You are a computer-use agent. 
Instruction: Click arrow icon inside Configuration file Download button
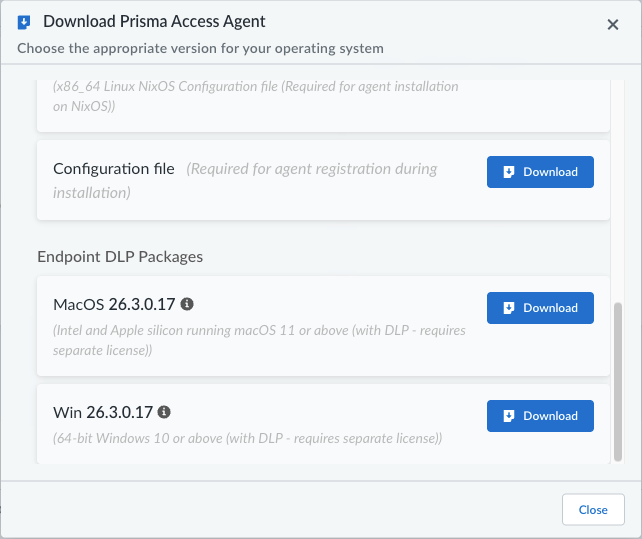click(x=509, y=172)
